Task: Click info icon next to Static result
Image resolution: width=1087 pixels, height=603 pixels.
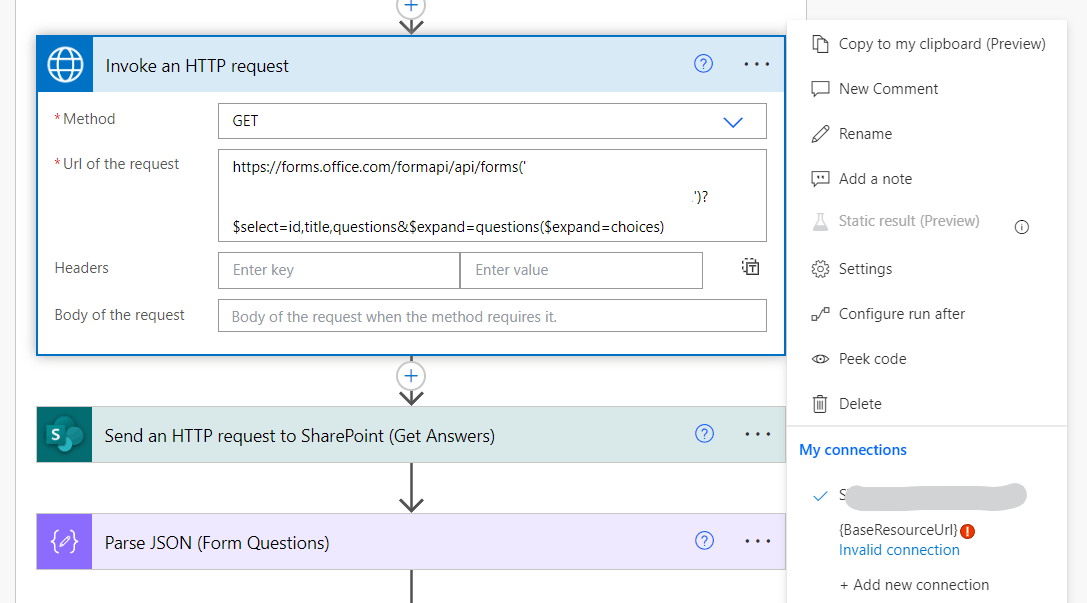Action: tap(1021, 227)
